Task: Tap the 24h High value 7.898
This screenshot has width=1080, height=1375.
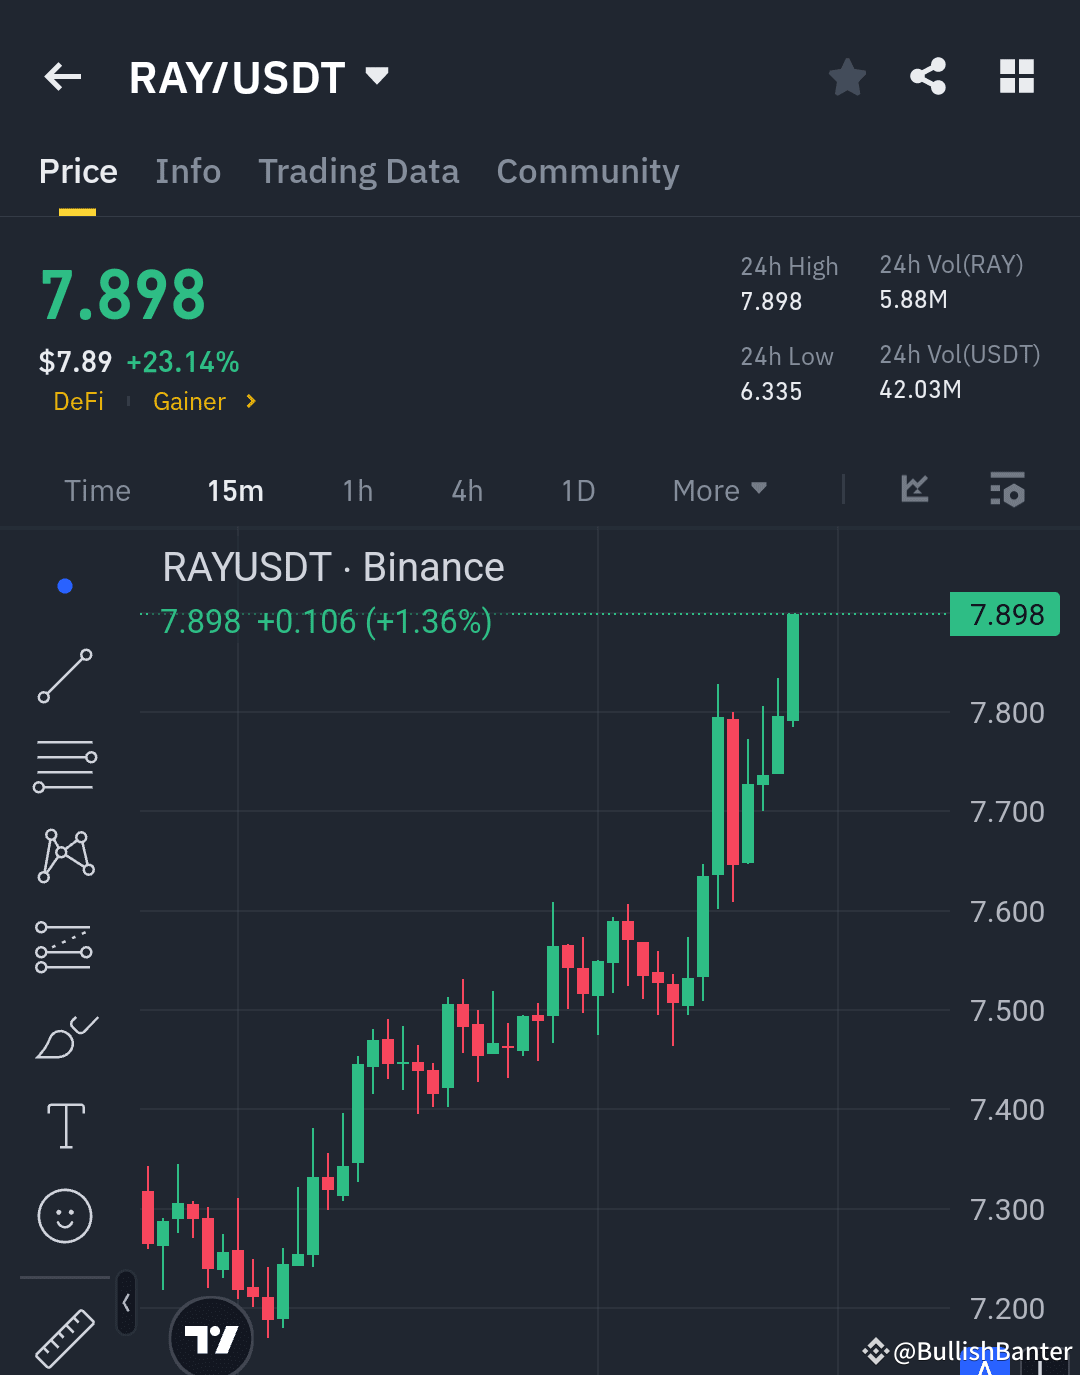Action: pyautogui.click(x=771, y=301)
